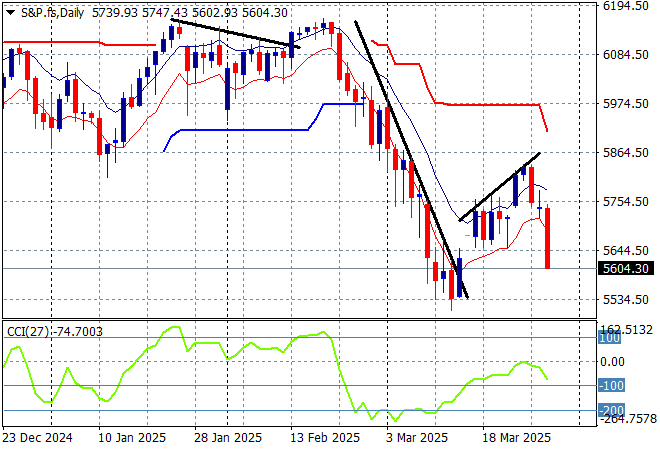Click the 28 Jan 2025 date label

tap(228, 438)
